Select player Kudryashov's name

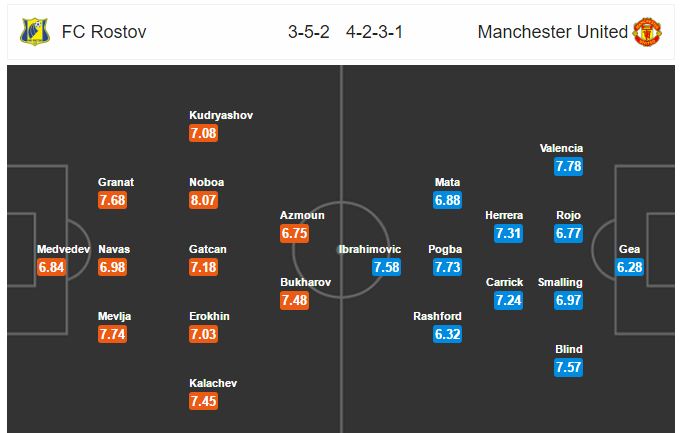tap(221, 115)
